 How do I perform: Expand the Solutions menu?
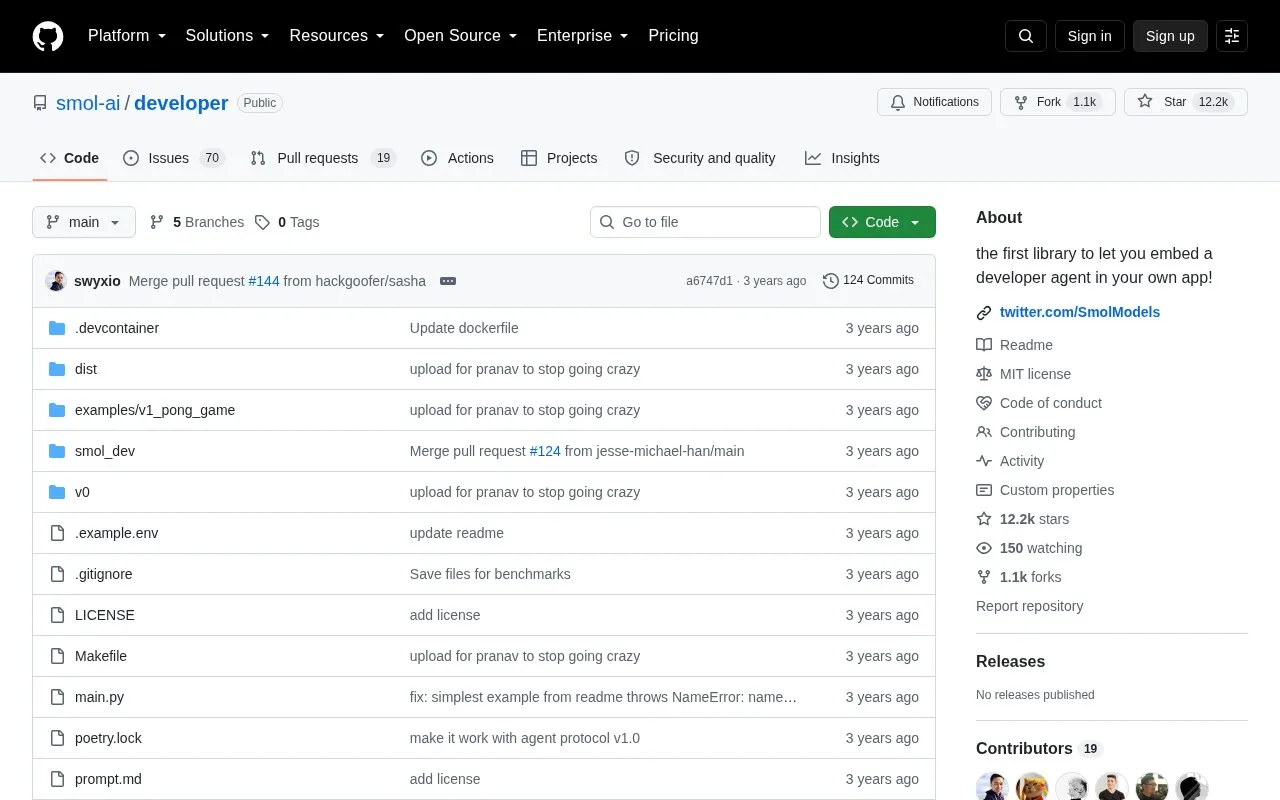[x=228, y=36]
